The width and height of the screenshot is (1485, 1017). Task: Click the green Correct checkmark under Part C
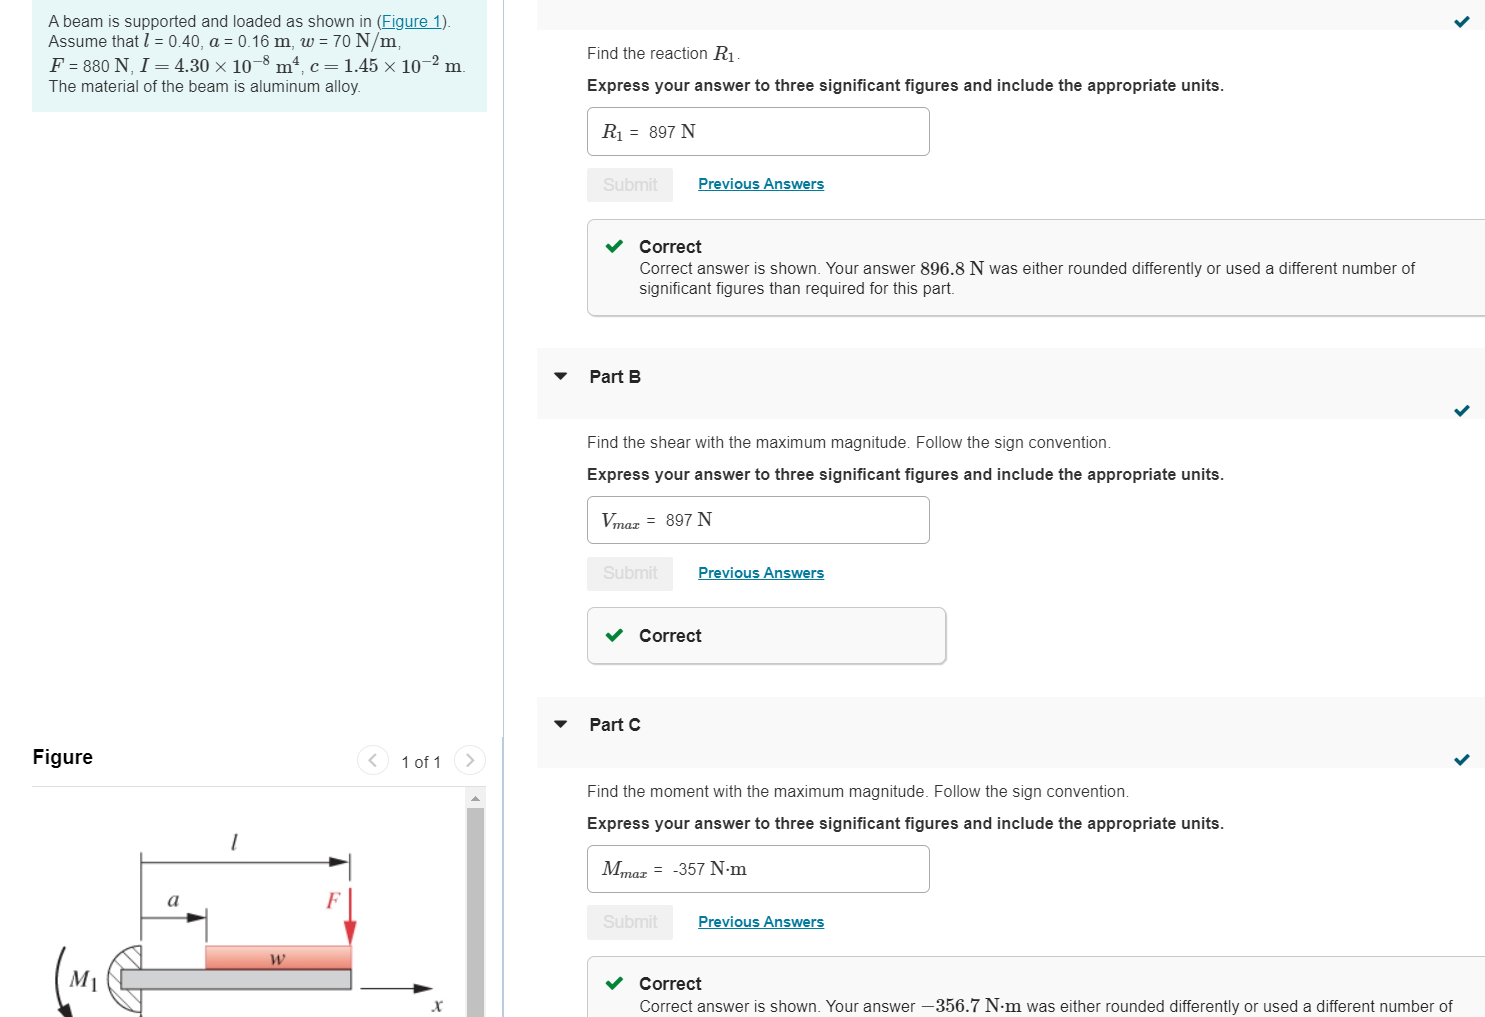(615, 983)
